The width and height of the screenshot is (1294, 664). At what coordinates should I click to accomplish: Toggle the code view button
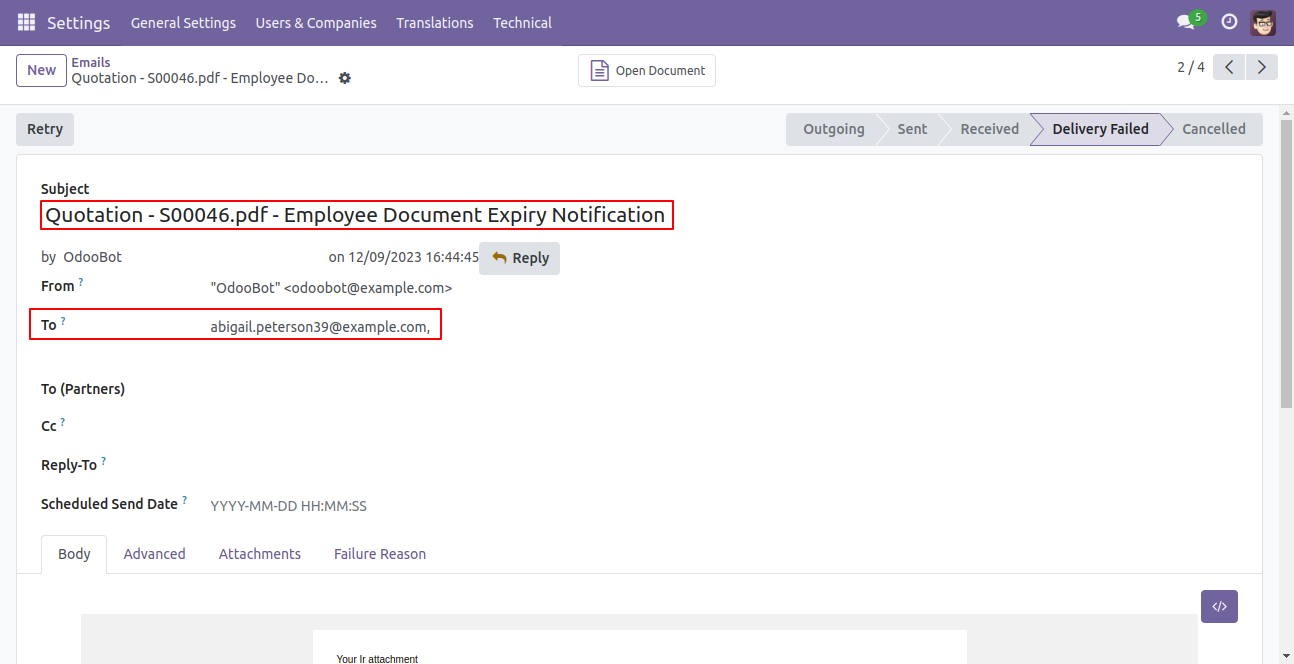[x=1219, y=606]
